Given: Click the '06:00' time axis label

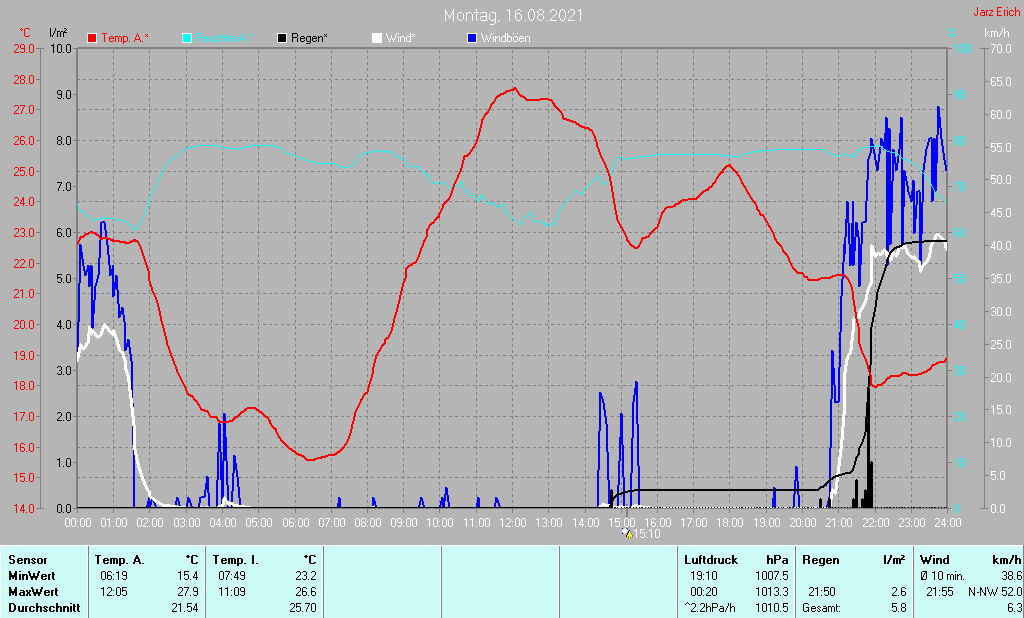Looking at the screenshot, I should pyautogui.click(x=295, y=523).
